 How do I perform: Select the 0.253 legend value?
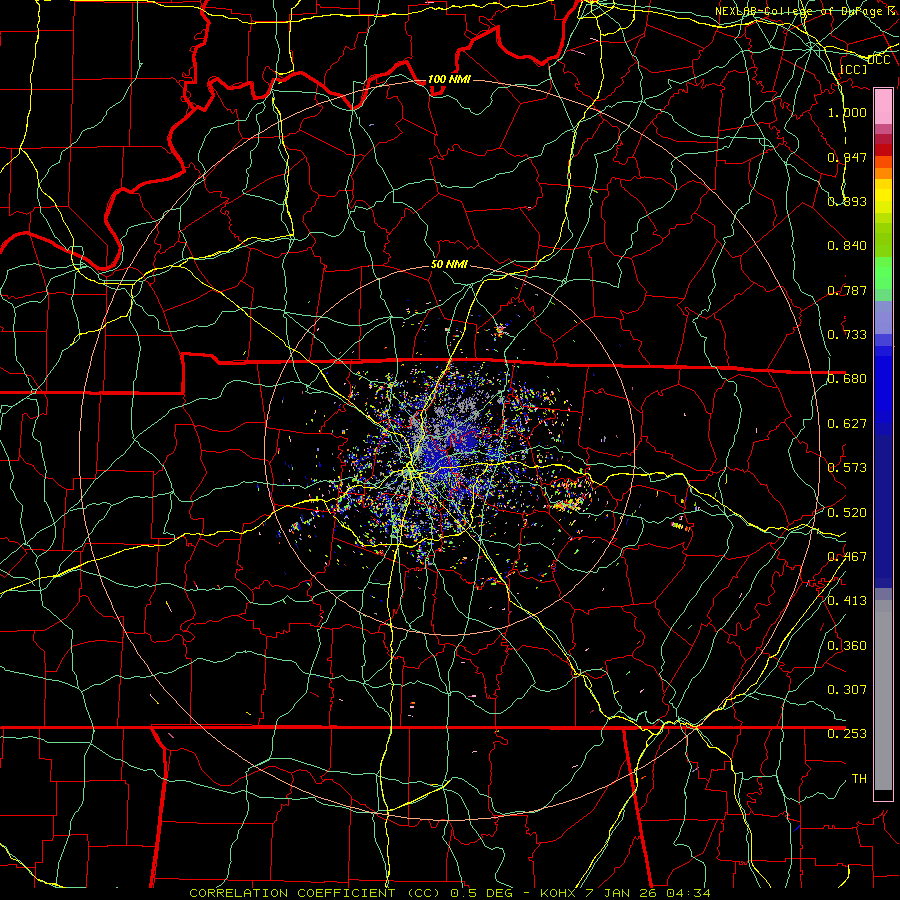(x=847, y=734)
